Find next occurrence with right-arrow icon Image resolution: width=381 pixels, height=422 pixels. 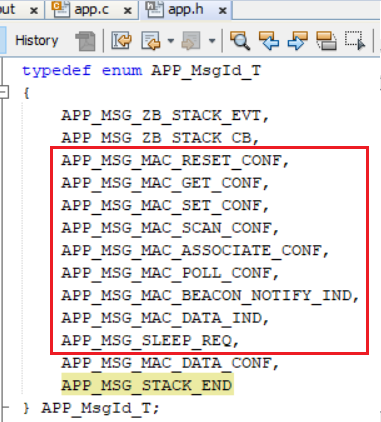point(297,41)
